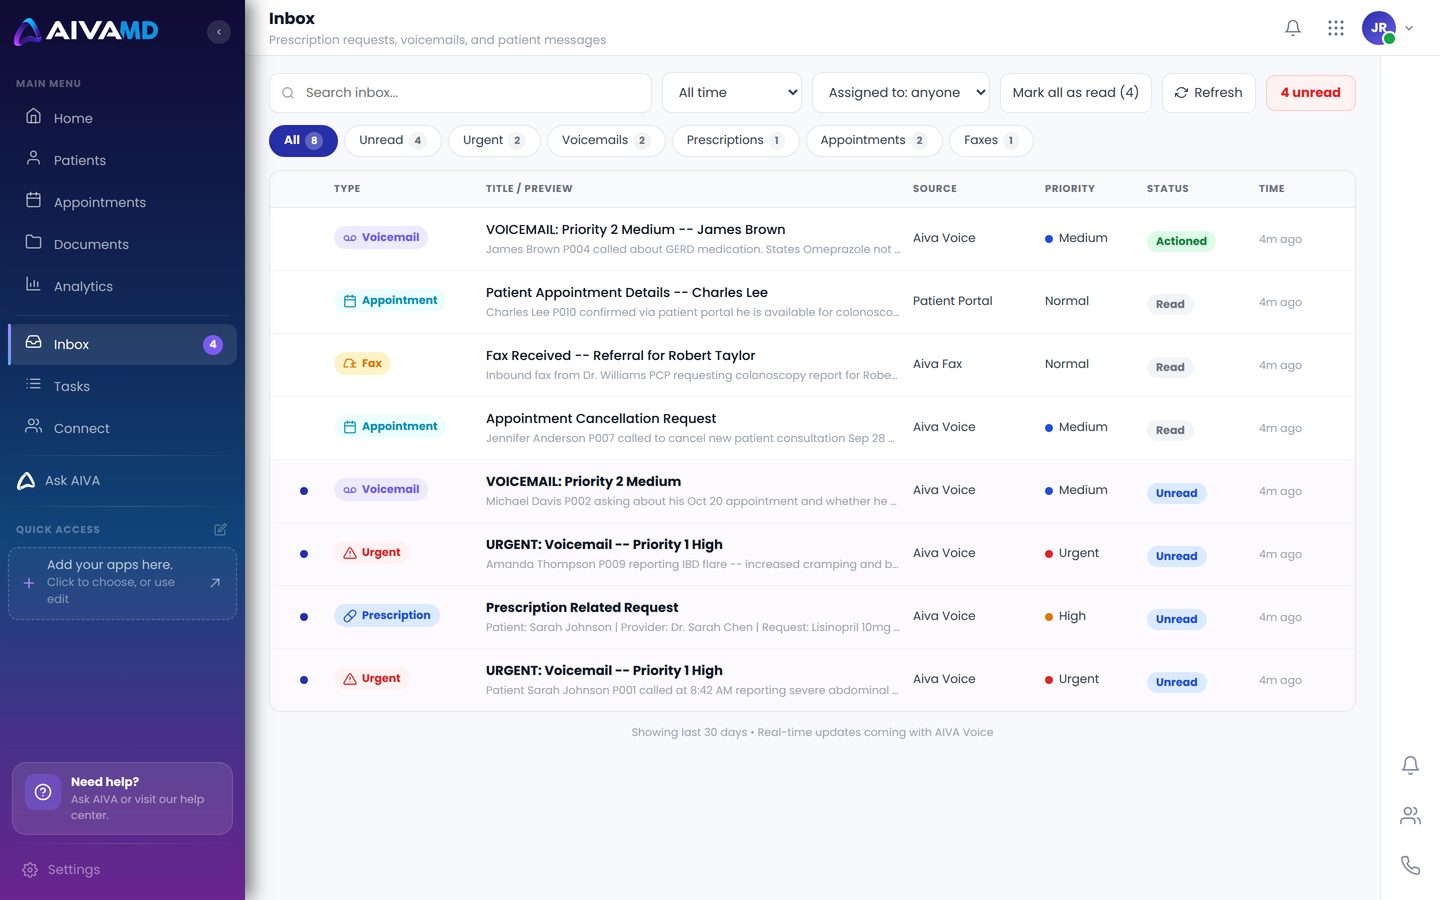This screenshot has width=1440, height=900.
Task: Click the Quick Access edit icon
Action: click(x=220, y=529)
